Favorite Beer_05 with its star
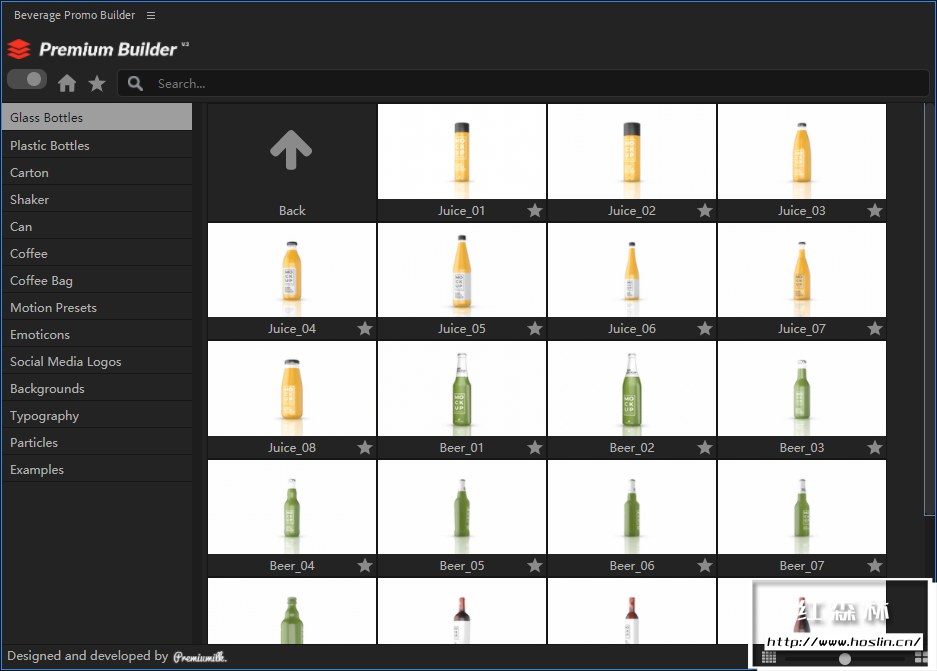The height and width of the screenshot is (671, 937). [535, 565]
